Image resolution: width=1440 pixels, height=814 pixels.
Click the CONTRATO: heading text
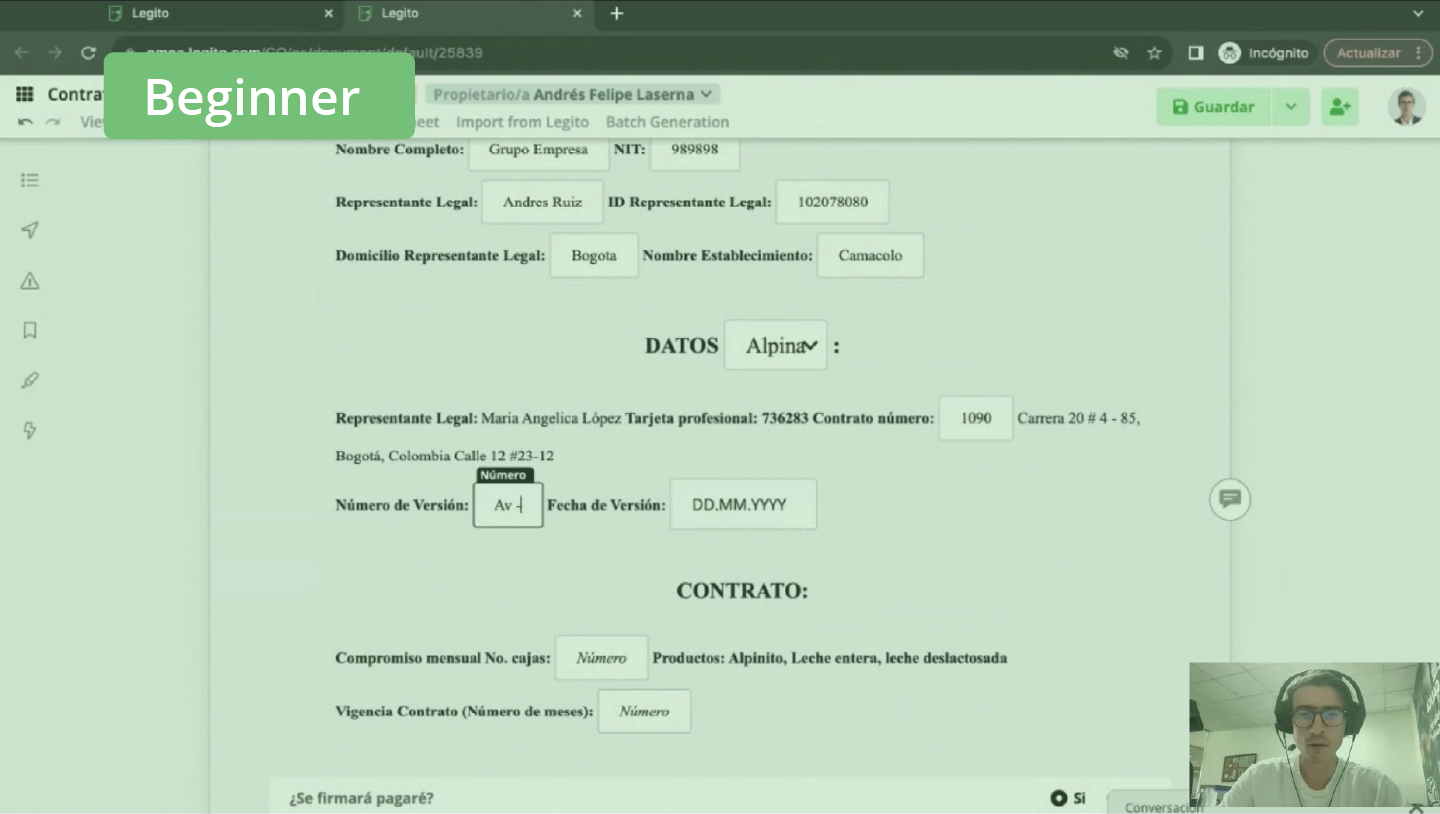[x=742, y=591]
